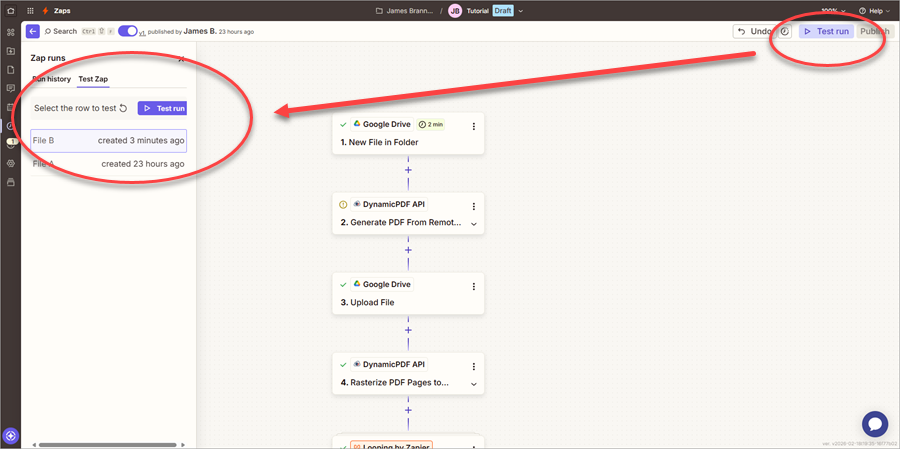This screenshot has width=900, height=449.
Task: Expand the Rasterize PDF Pages step chevron
Action: tap(474, 383)
